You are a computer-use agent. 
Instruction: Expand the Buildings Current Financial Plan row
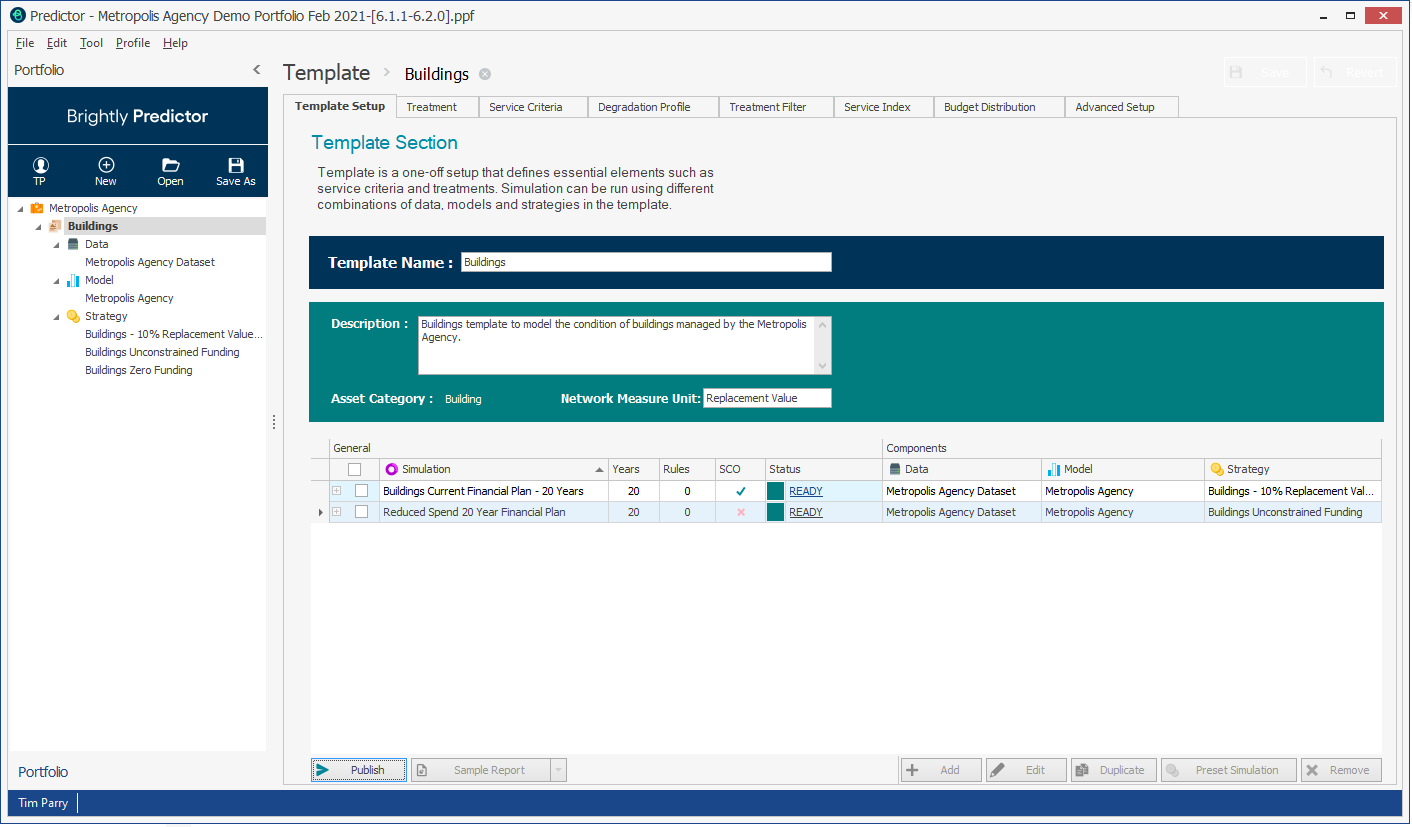(337, 491)
